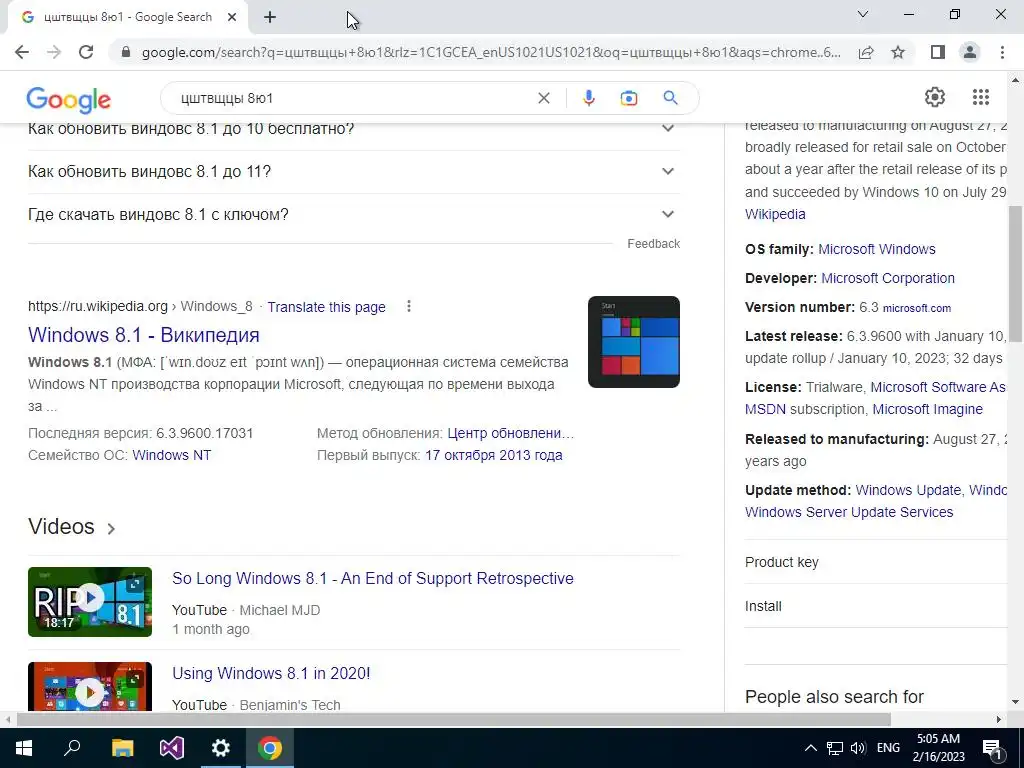1024x768 pixels.
Task: Click the site lock icon in address bar
Action: point(126,52)
